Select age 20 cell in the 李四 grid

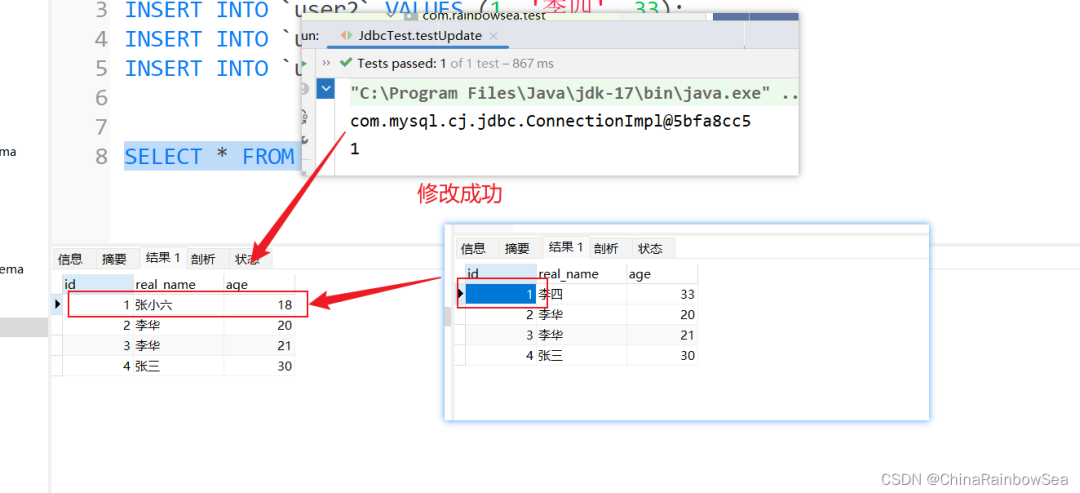(x=662, y=315)
